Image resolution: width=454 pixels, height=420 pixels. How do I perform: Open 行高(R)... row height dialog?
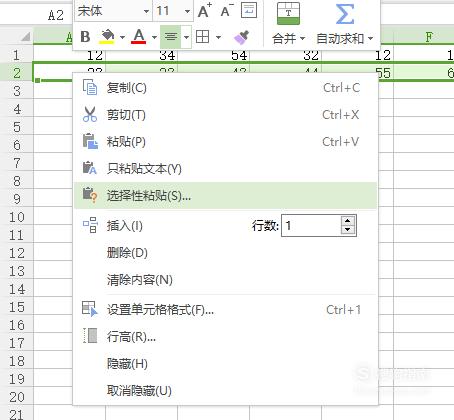pos(225,337)
